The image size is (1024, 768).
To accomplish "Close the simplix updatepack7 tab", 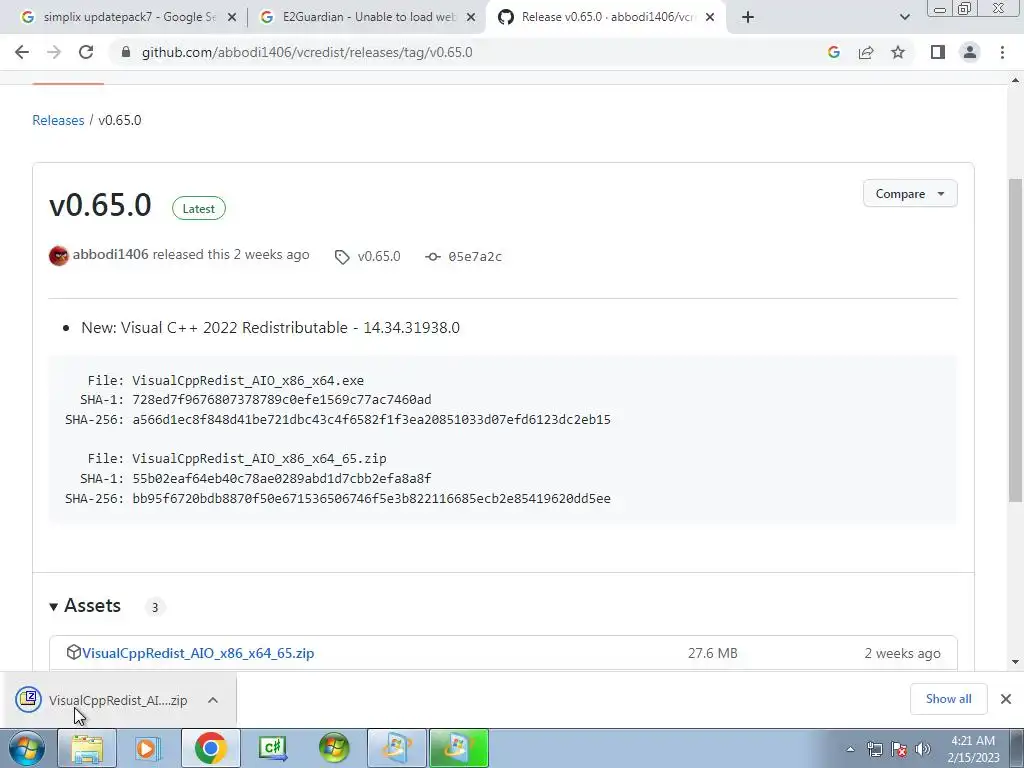I will [x=232, y=18].
